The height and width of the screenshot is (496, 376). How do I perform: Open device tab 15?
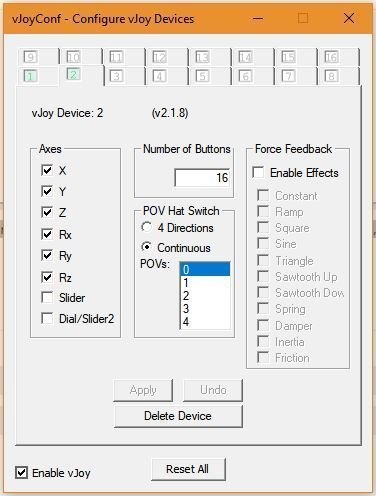point(296,57)
